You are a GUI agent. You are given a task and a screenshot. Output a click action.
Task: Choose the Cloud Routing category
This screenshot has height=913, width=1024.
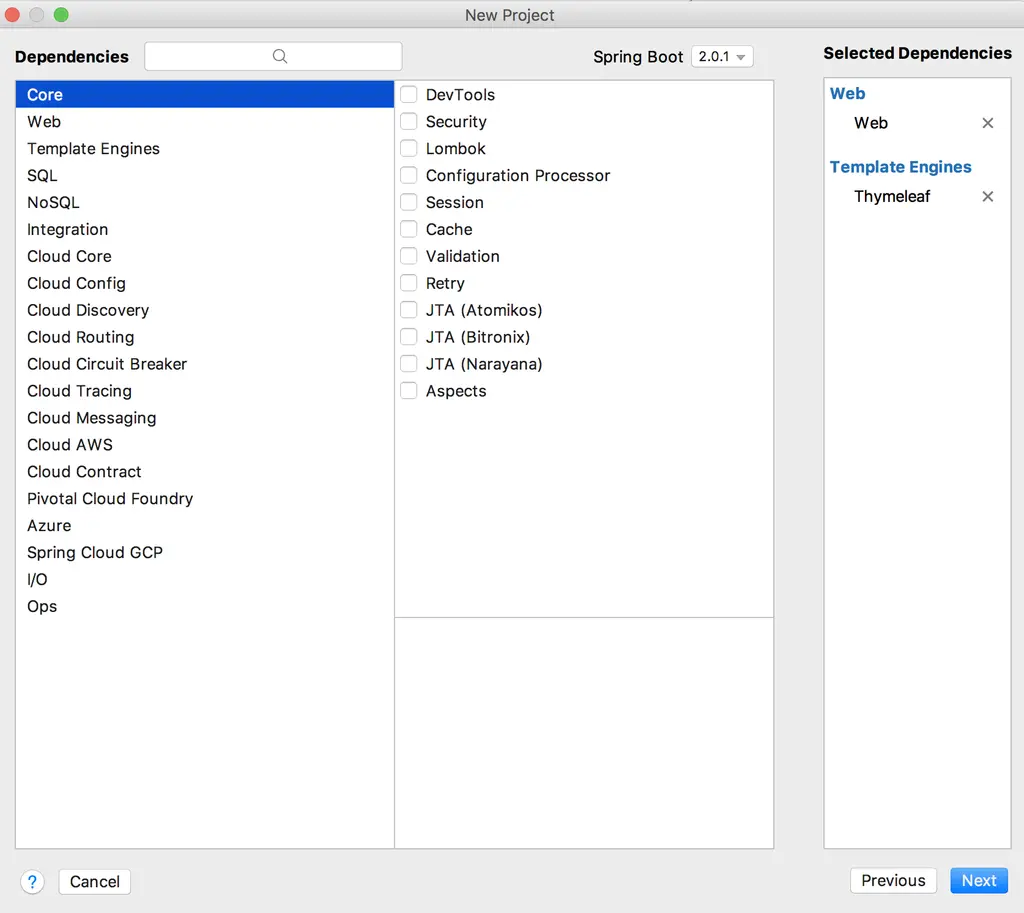click(204, 337)
